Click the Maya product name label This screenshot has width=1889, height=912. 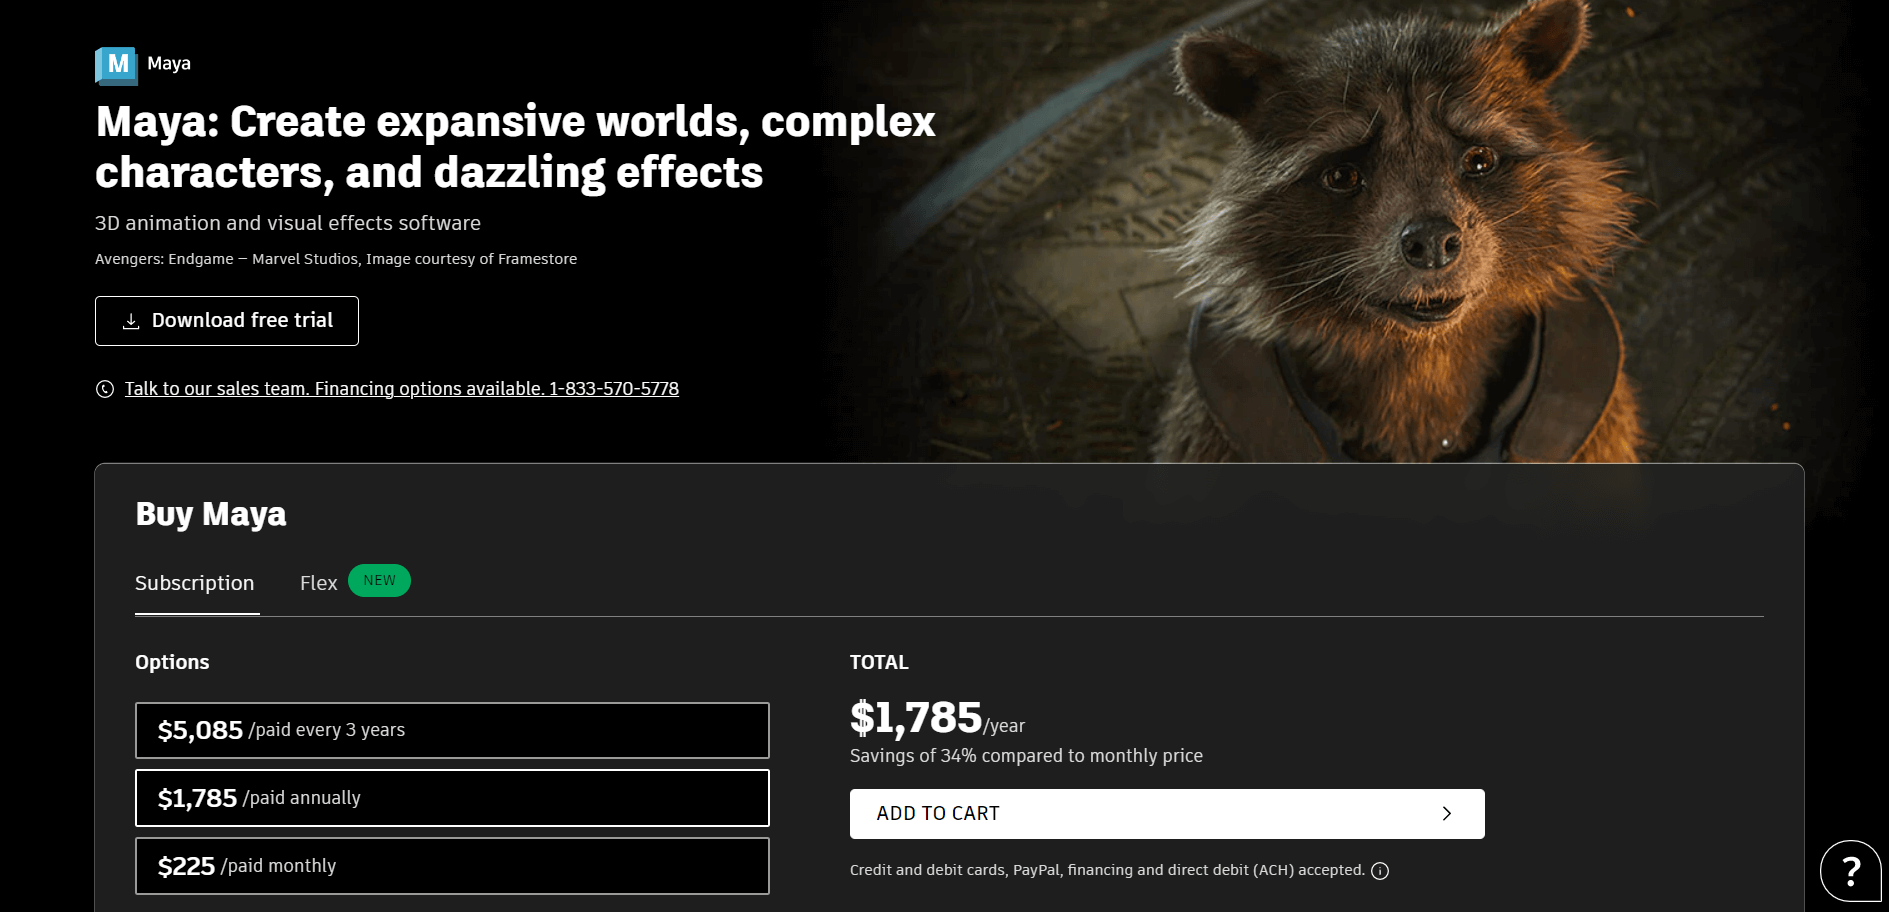tap(169, 64)
